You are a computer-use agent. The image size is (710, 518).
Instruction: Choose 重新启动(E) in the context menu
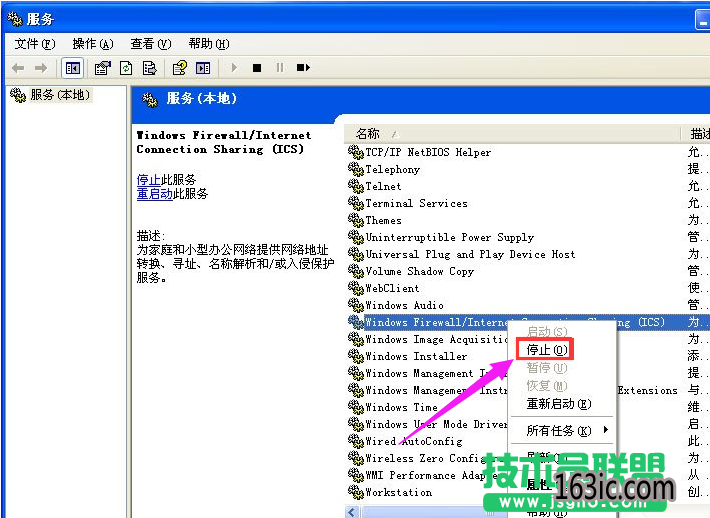click(x=559, y=403)
